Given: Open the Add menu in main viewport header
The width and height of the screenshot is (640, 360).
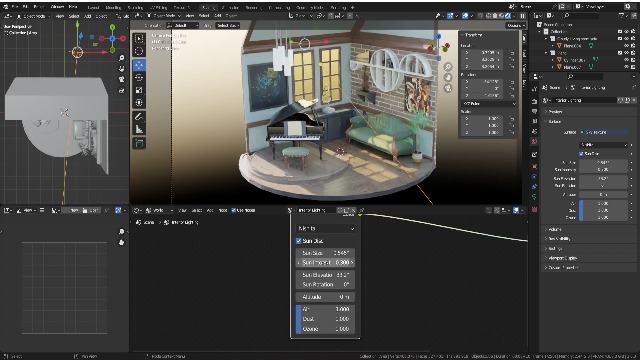Looking at the screenshot, I should pyautogui.click(x=218, y=16).
